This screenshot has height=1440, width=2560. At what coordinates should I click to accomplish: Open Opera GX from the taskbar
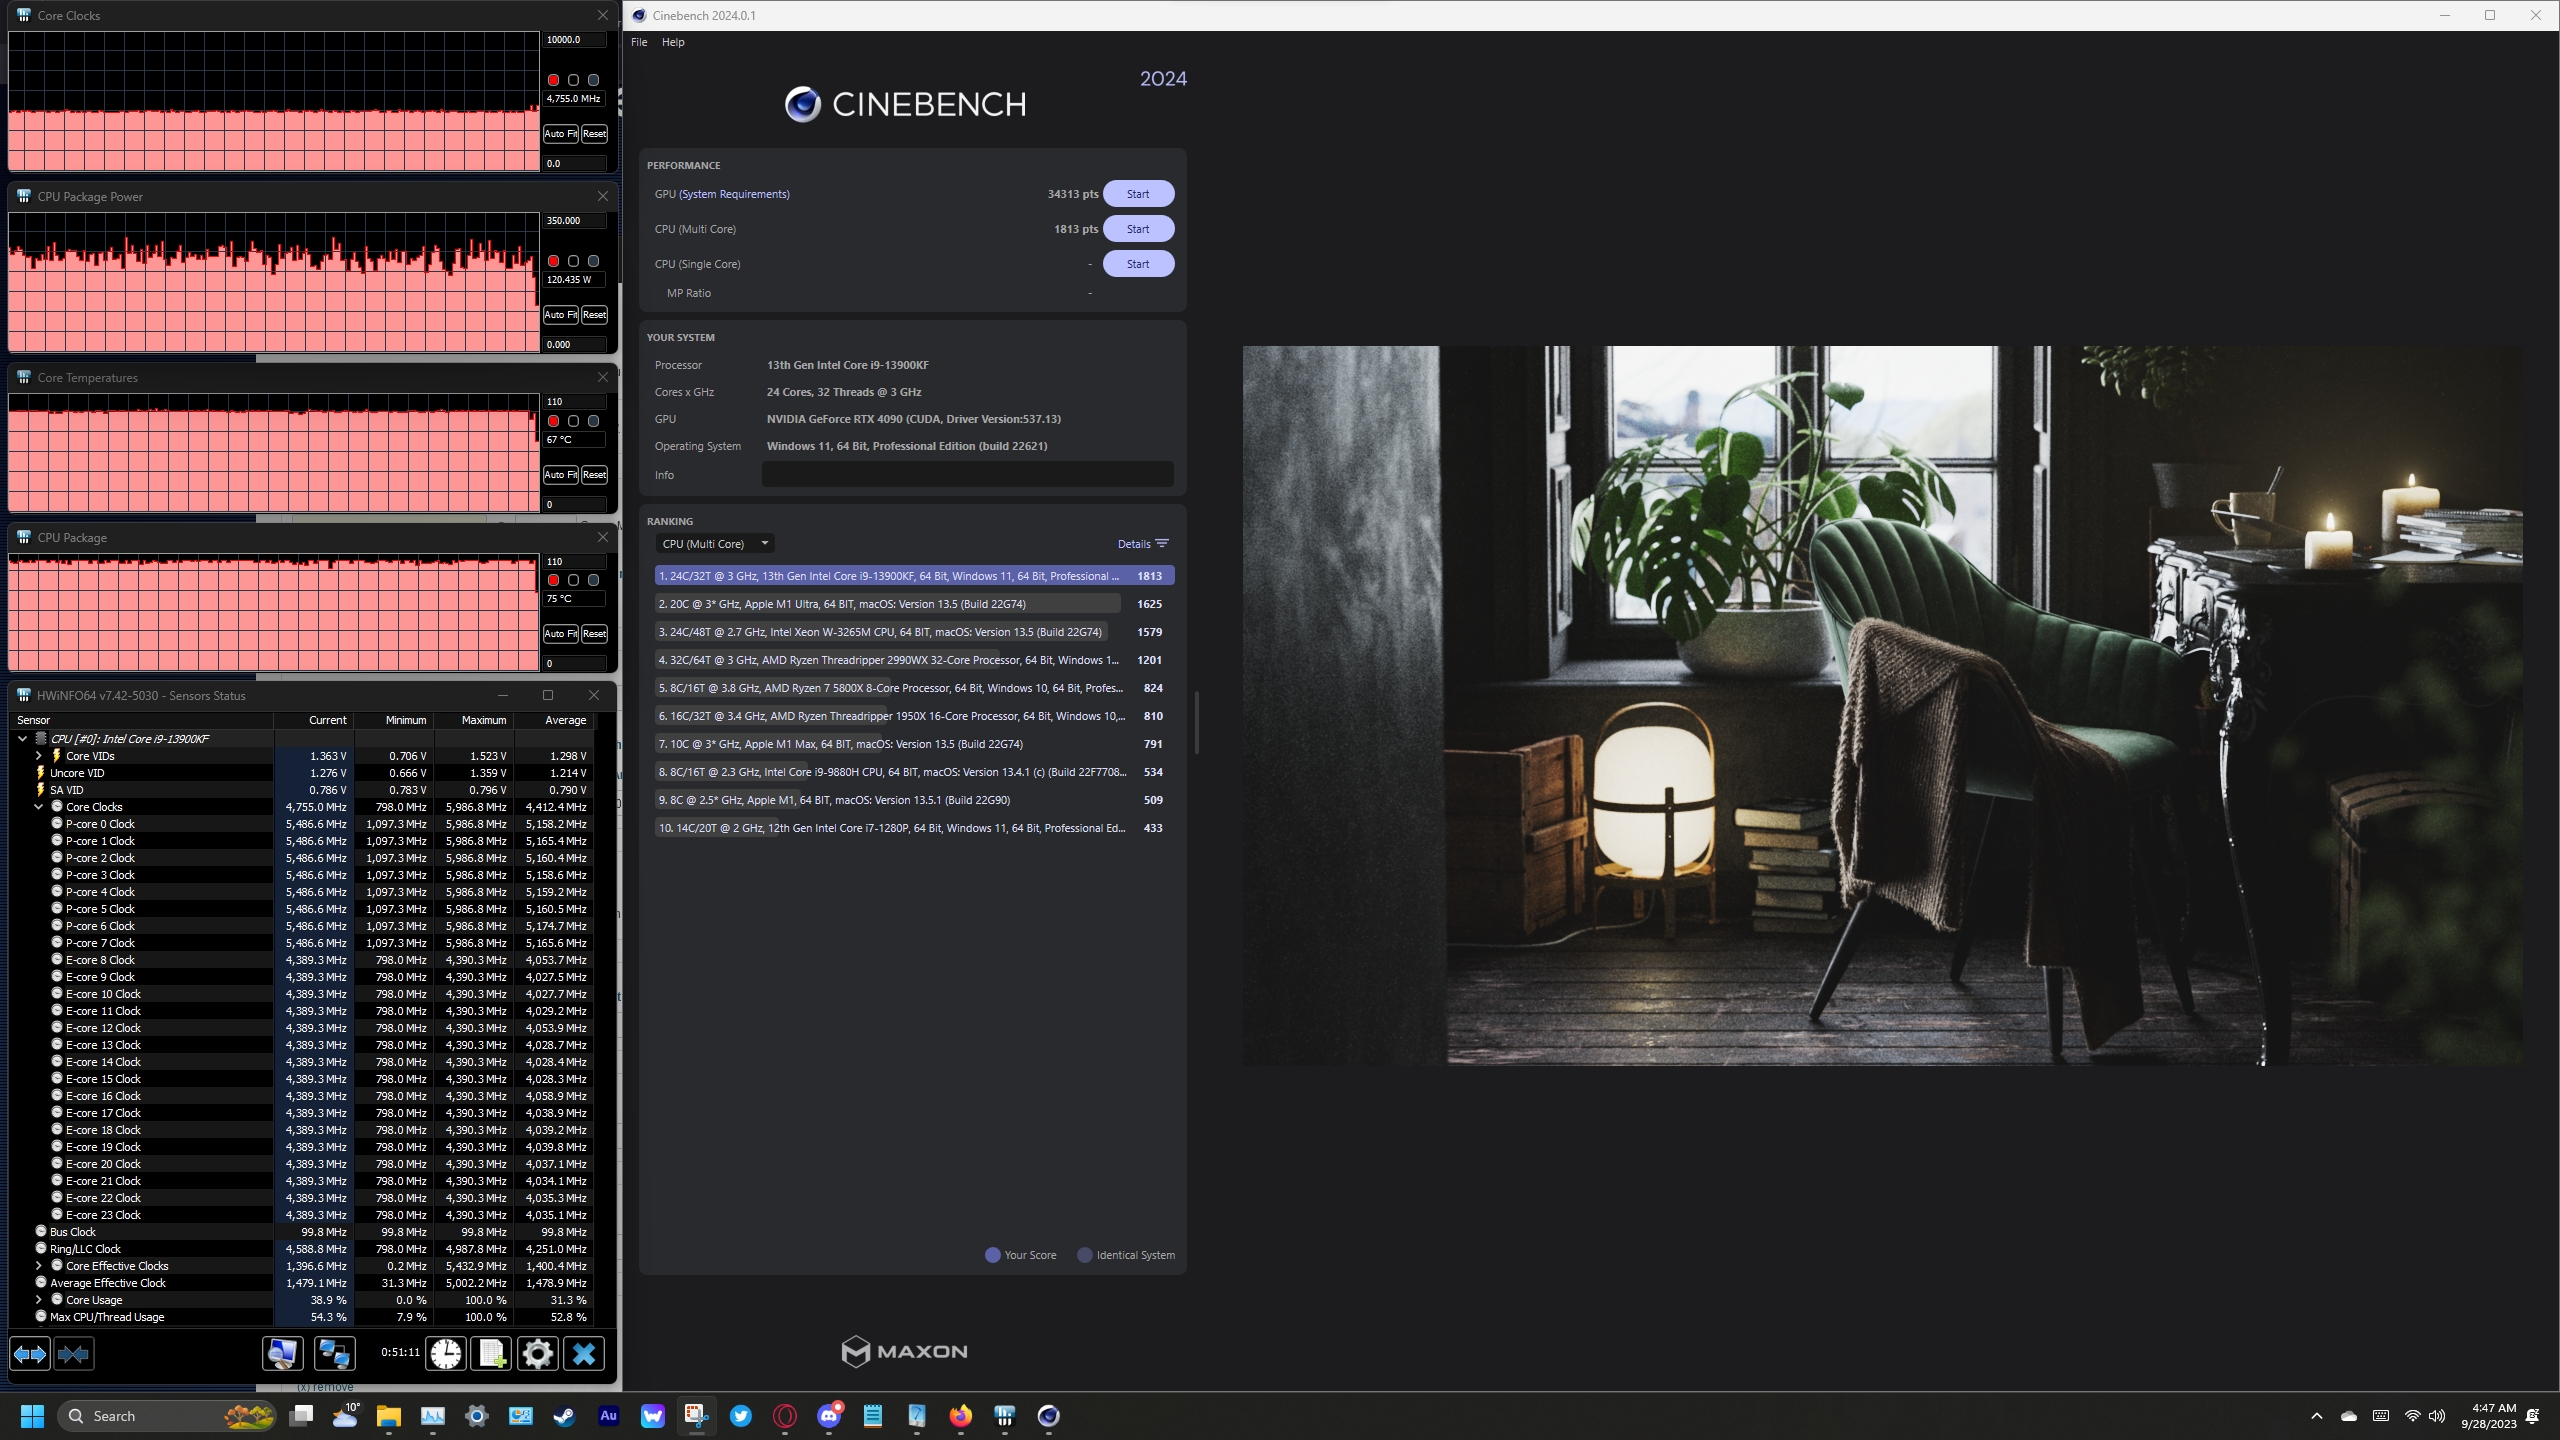click(785, 1416)
